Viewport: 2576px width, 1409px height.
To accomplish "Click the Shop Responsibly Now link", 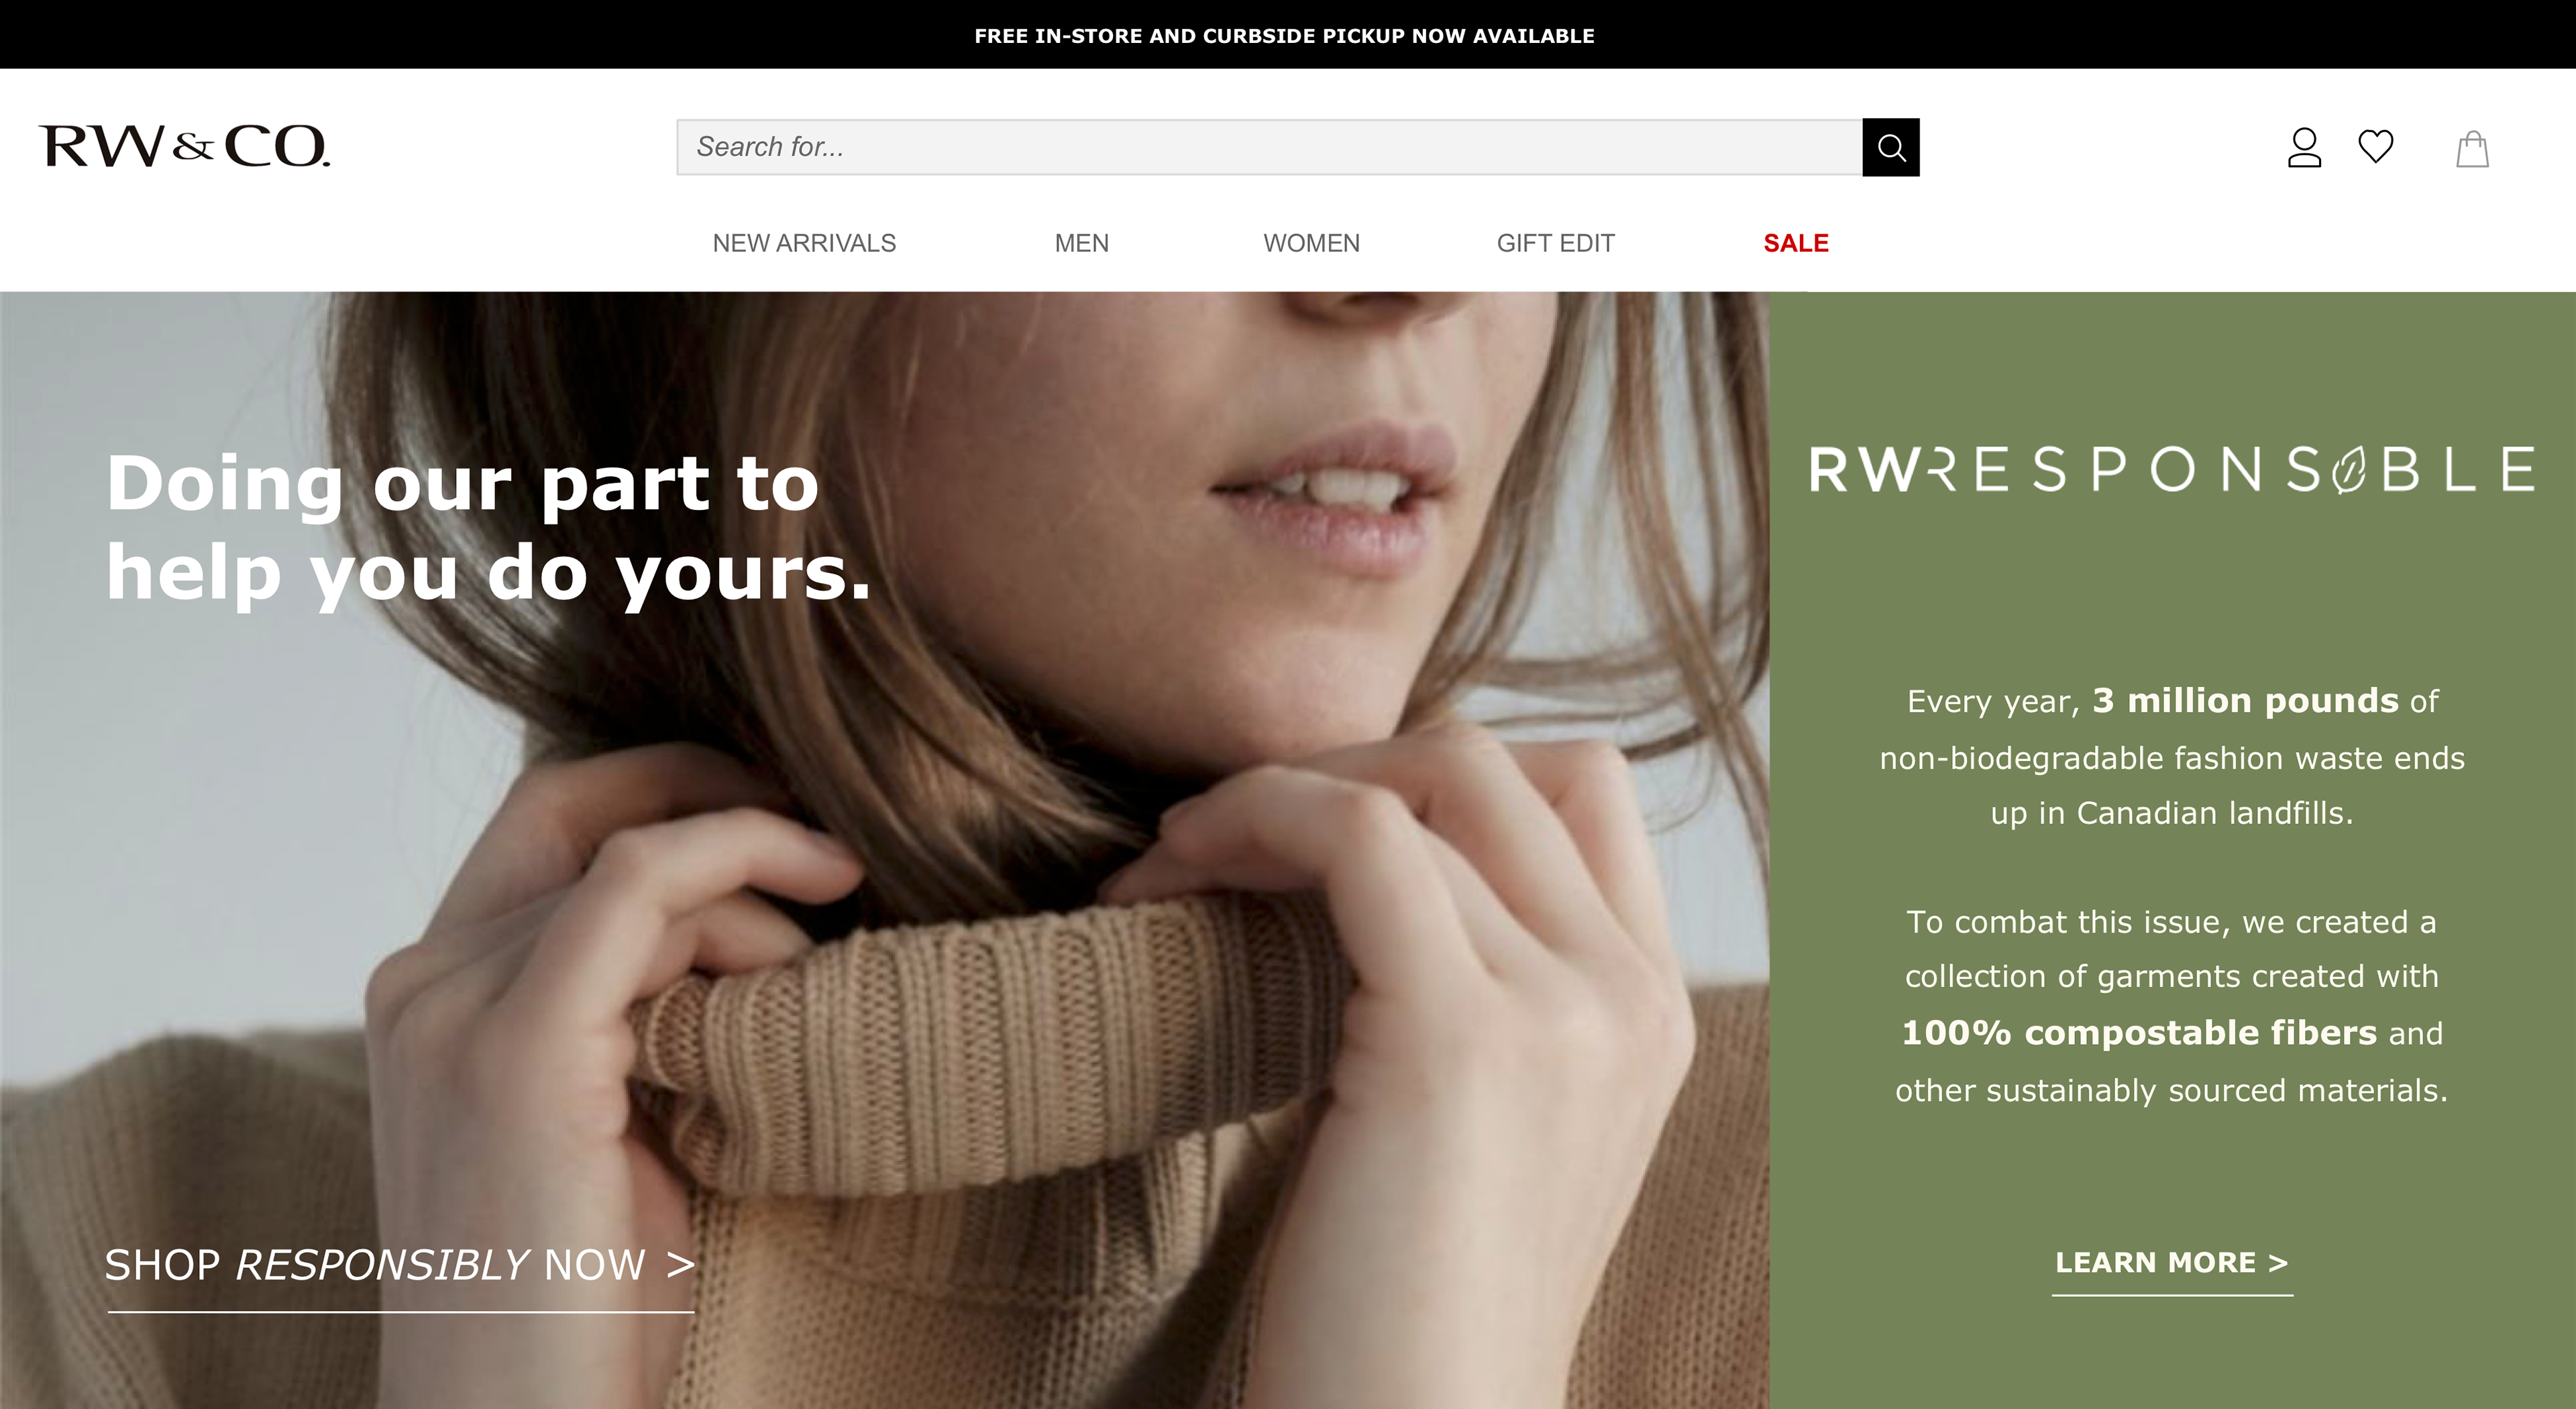I will 400,1266.
